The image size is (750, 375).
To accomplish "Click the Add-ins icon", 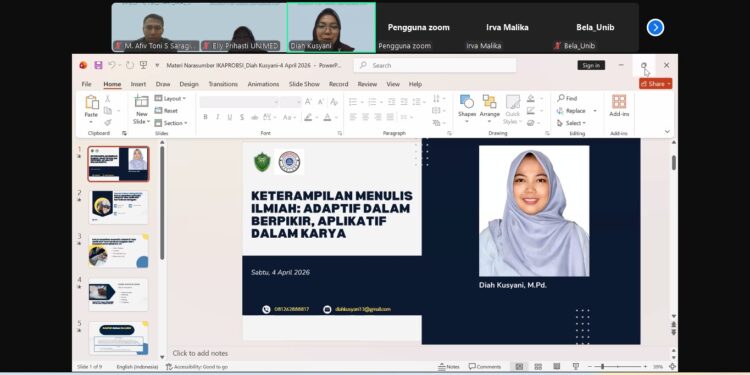I will (619, 106).
